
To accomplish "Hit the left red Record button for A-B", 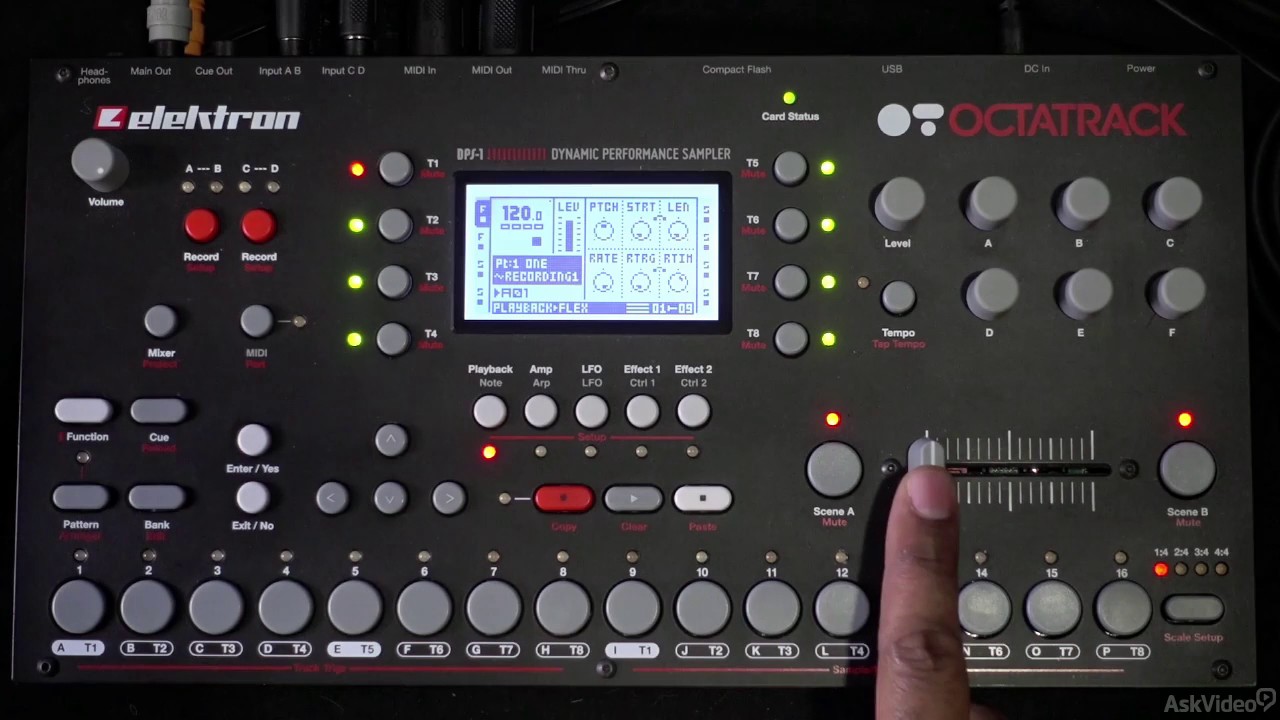I will (201, 226).
